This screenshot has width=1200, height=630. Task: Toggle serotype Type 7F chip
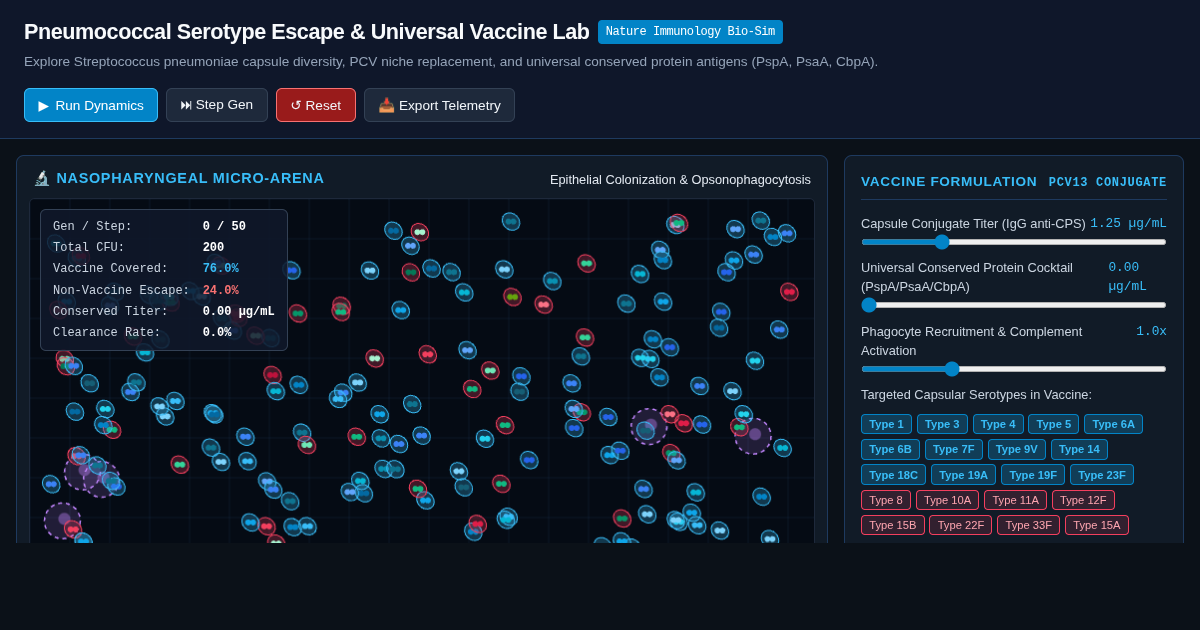tap(954, 450)
